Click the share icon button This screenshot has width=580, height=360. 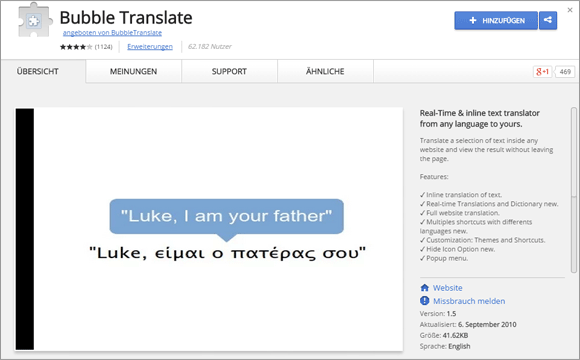coord(548,20)
